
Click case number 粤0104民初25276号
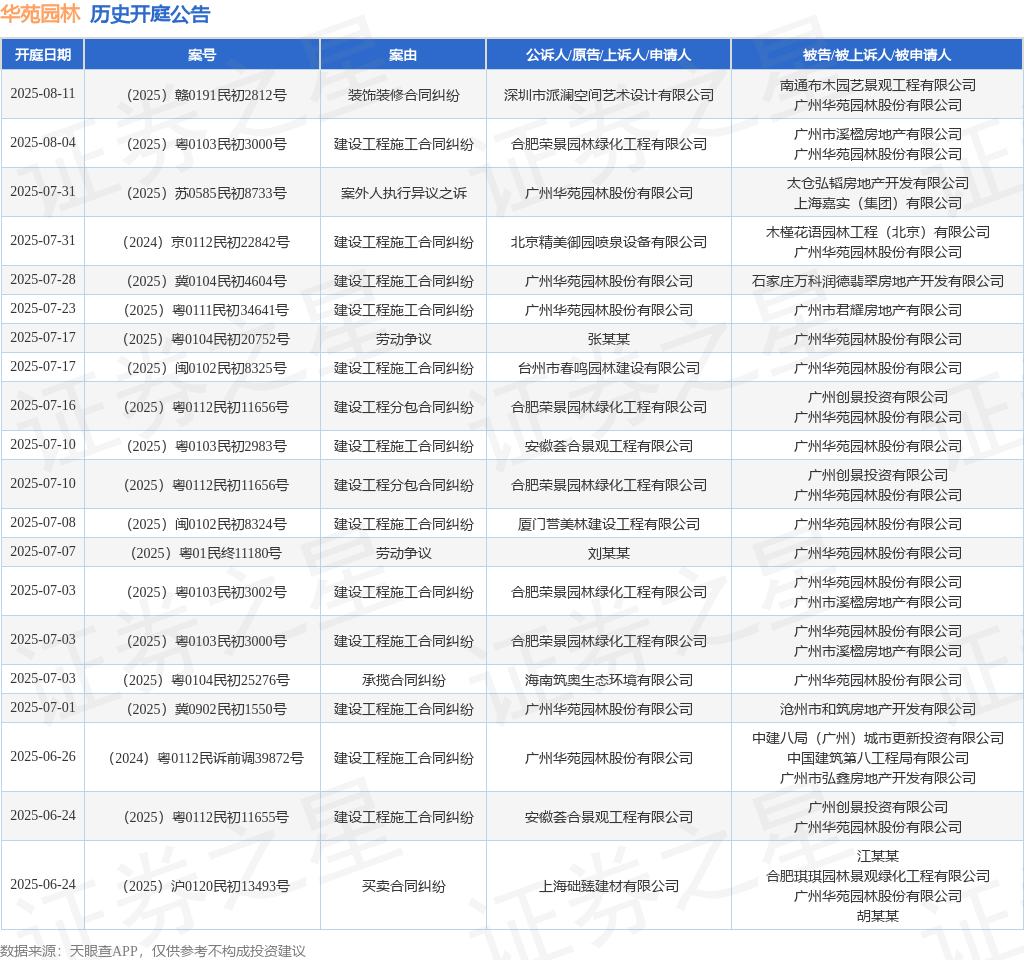coord(206,680)
